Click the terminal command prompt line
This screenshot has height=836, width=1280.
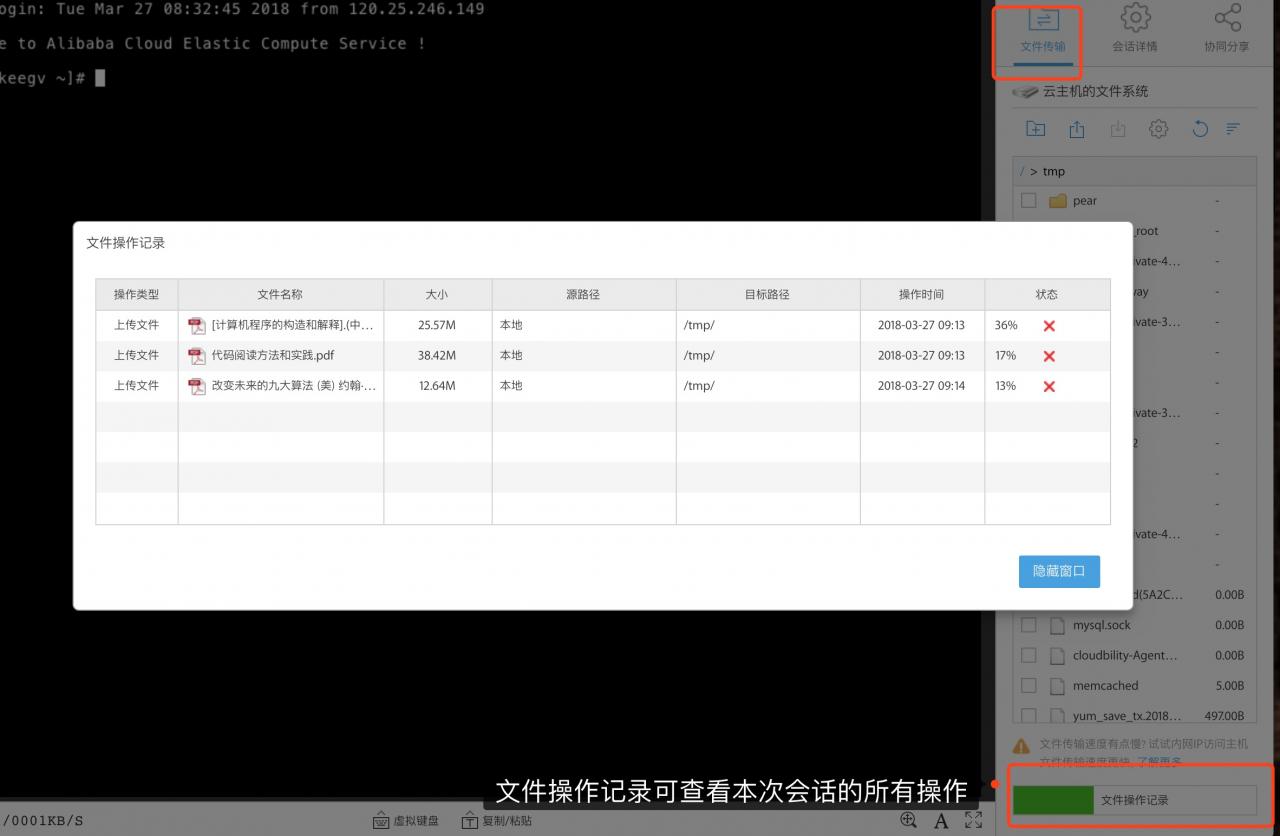[53, 78]
